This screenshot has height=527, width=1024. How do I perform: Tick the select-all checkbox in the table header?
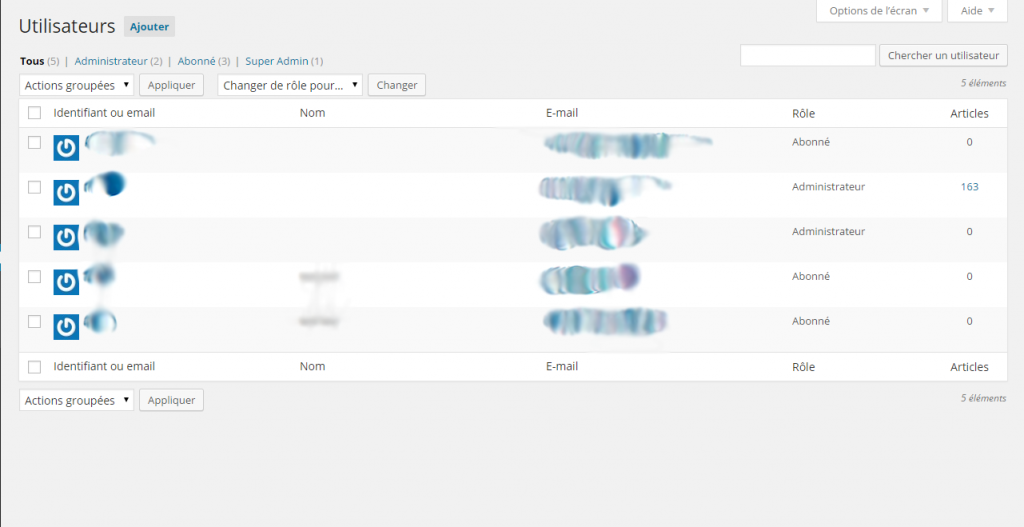(34, 113)
